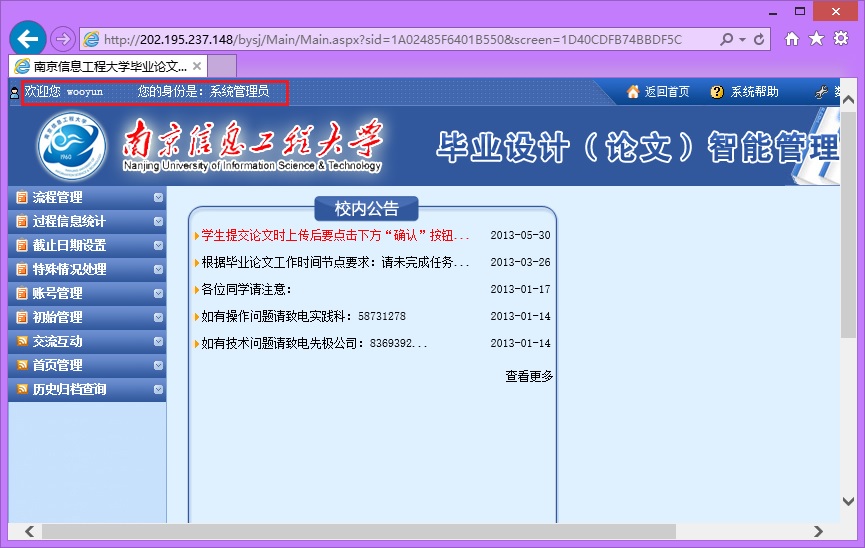Click the 系统管理员 identity text

pos(239,92)
